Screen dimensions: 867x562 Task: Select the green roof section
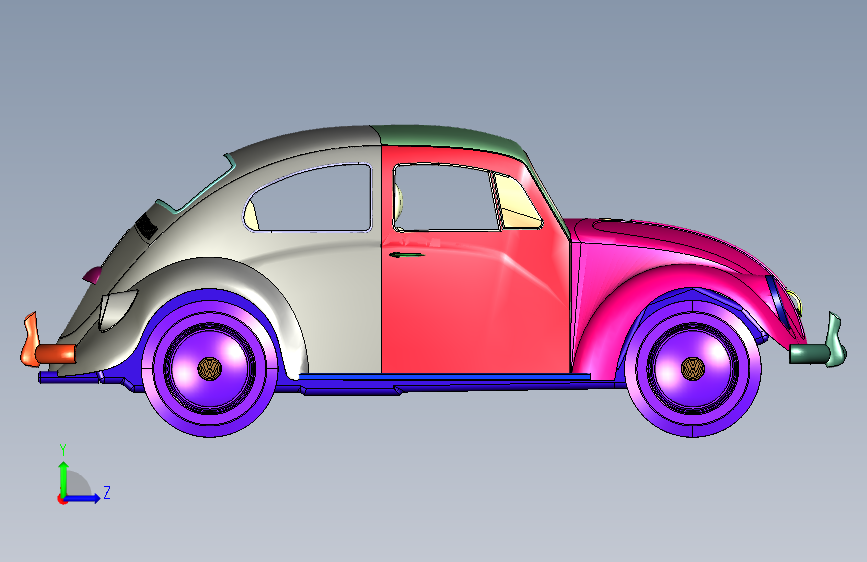click(453, 137)
